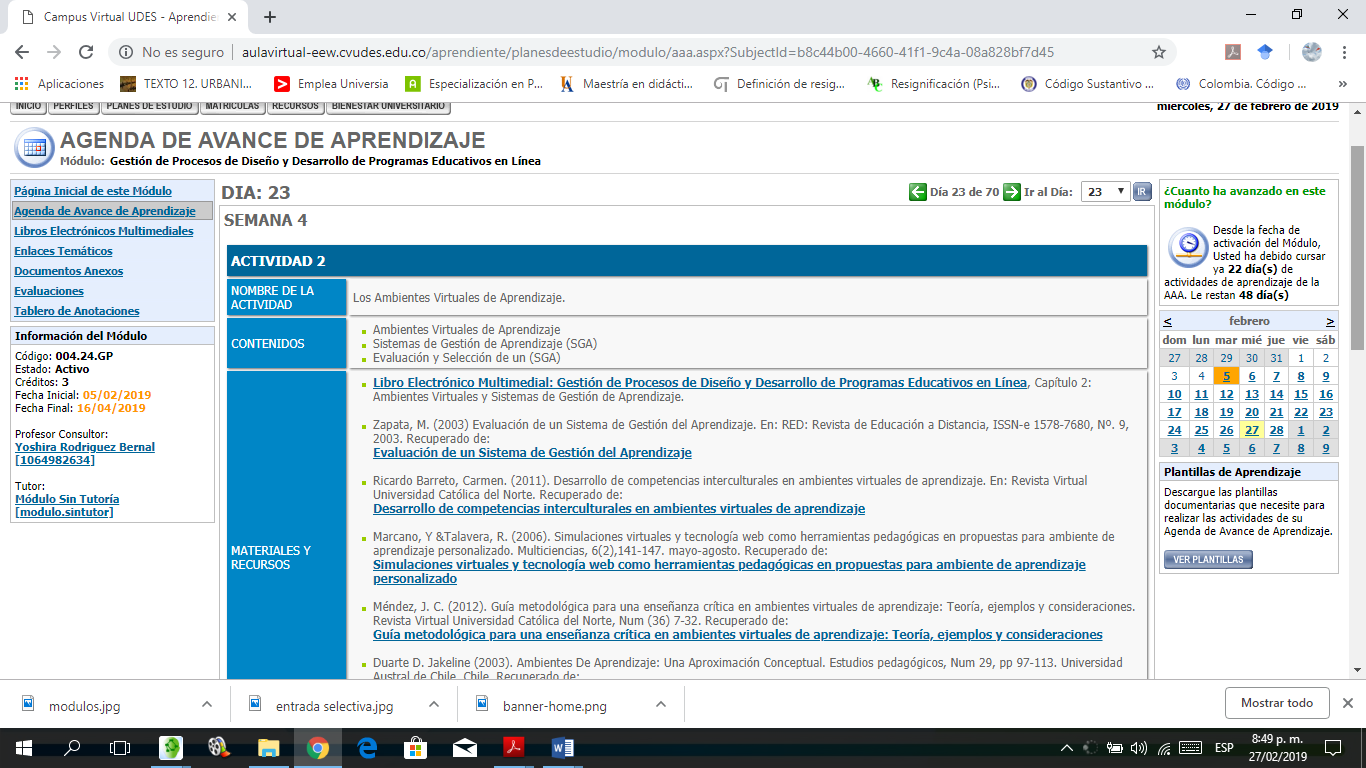Click the green next day arrow
The height and width of the screenshot is (768, 1366).
1012,192
